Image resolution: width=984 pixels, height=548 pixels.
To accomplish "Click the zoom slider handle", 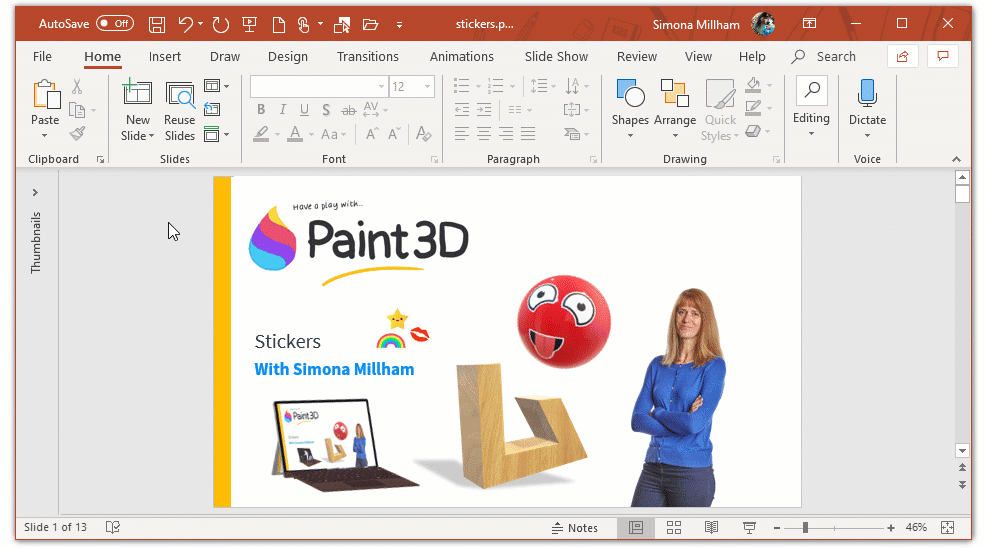I will coord(805,528).
